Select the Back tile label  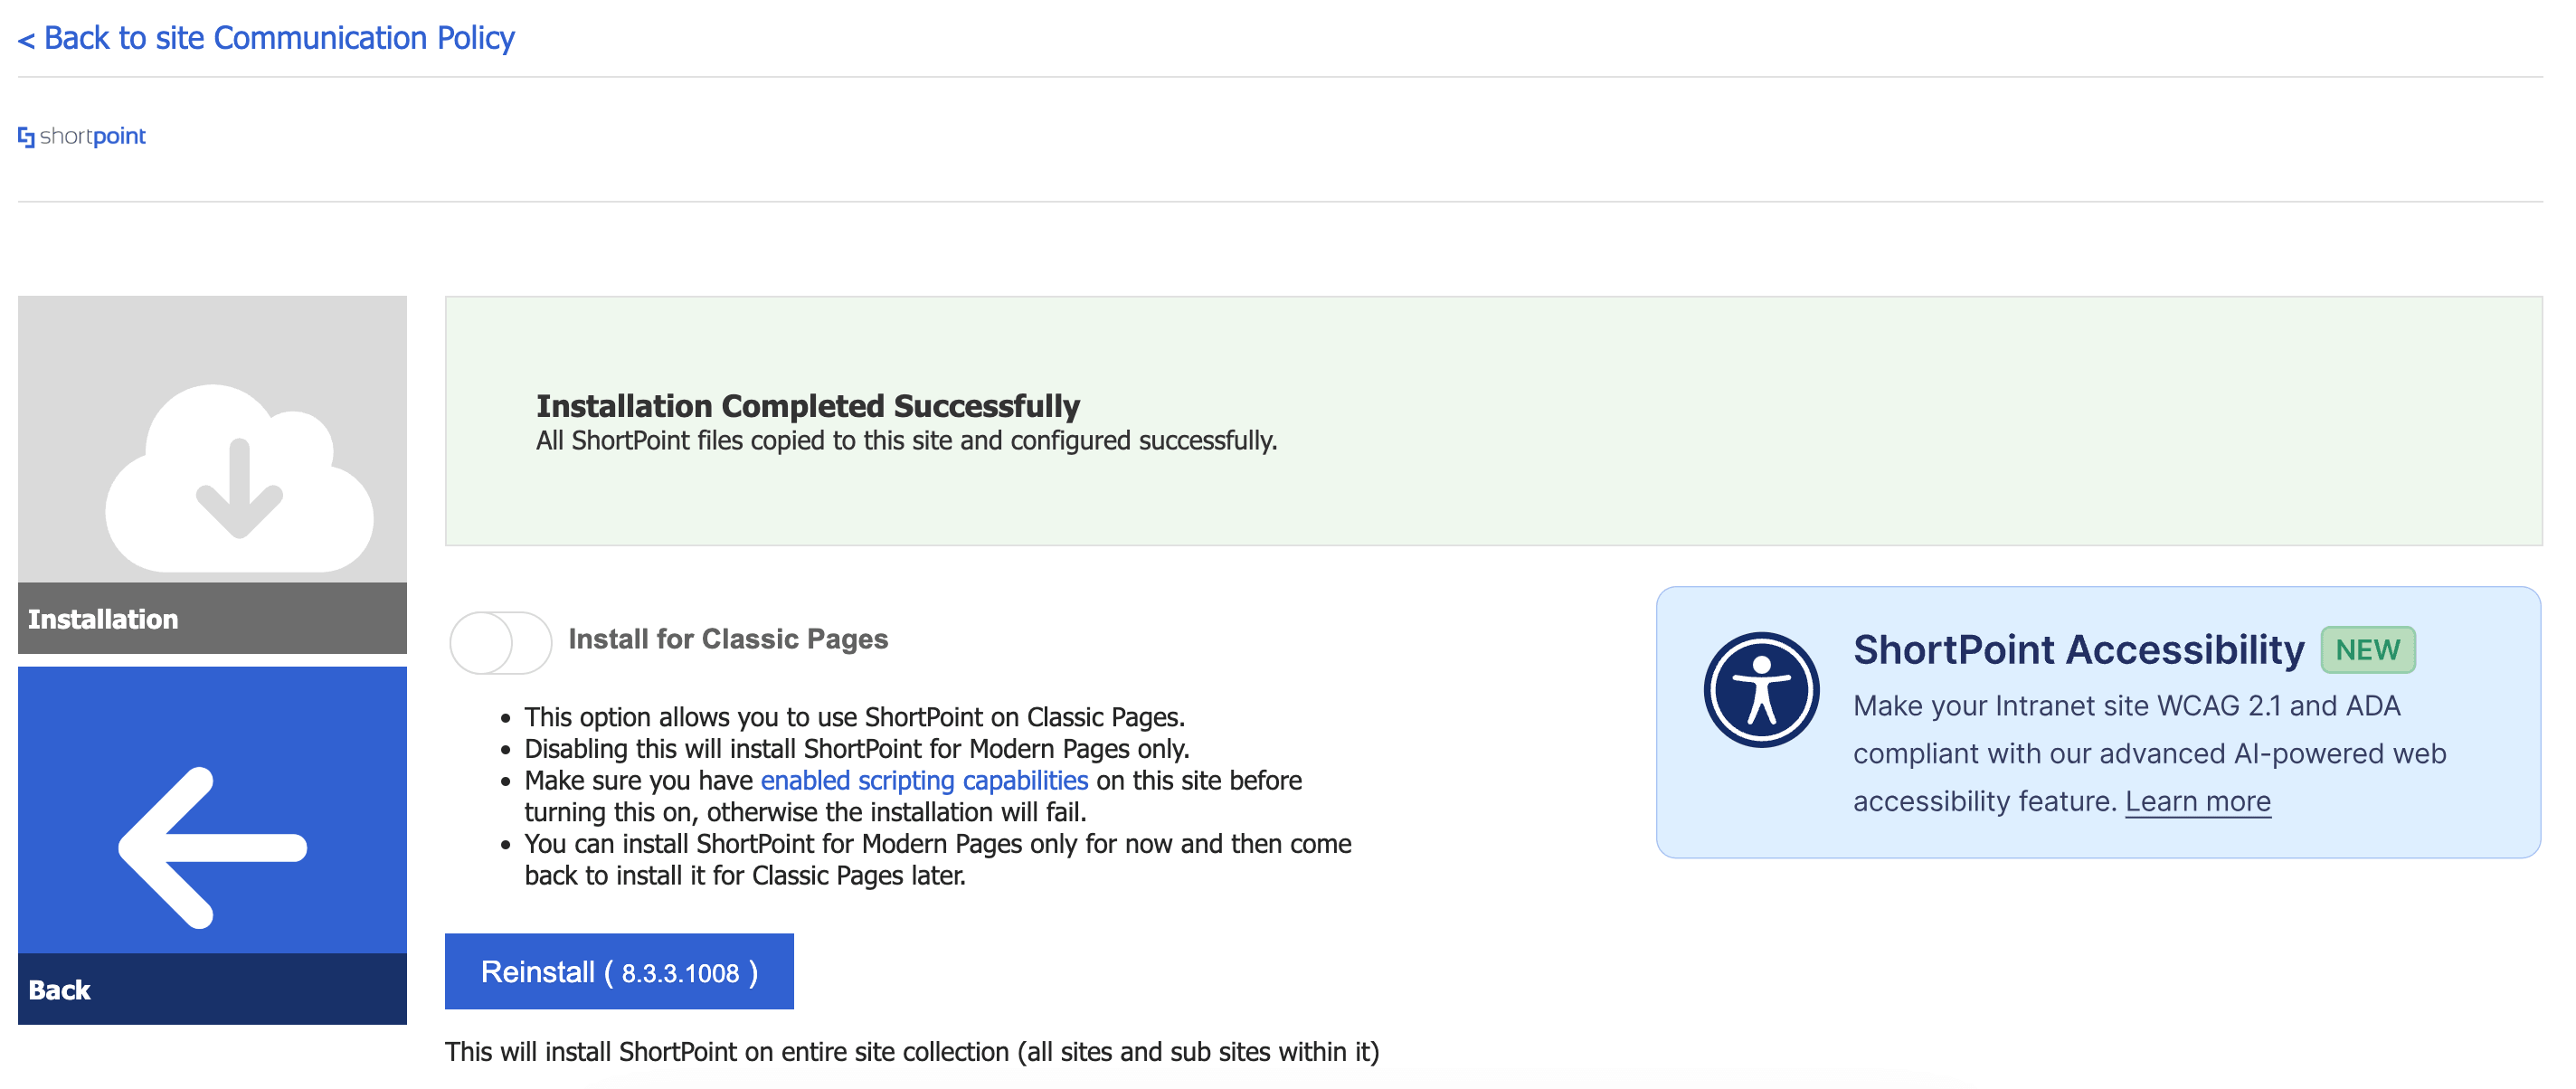[x=59, y=990]
